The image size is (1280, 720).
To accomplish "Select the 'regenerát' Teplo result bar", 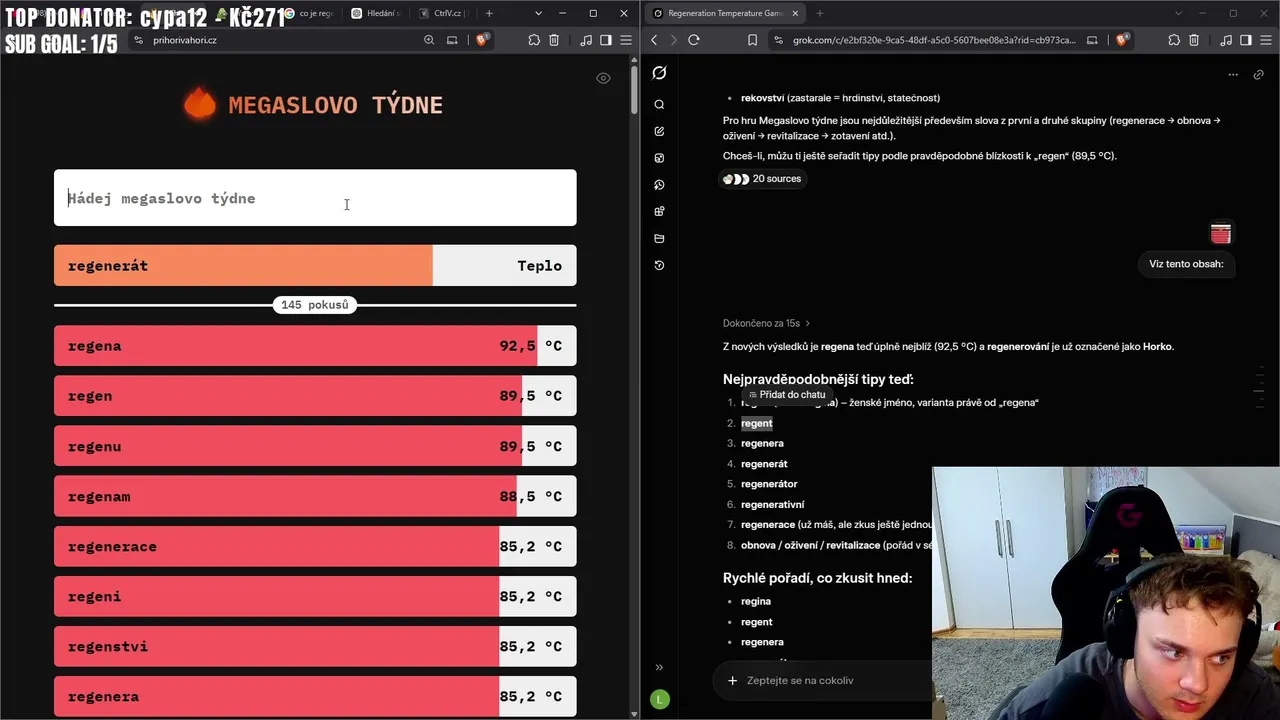I will tap(315, 266).
